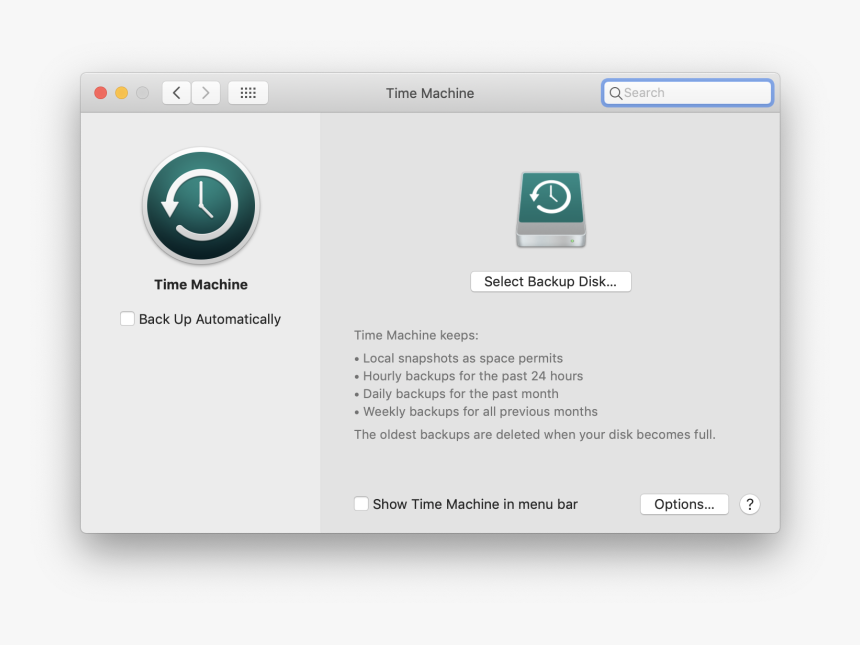Image resolution: width=860 pixels, height=645 pixels.
Task: Go back using the left chevron
Action: [177, 93]
